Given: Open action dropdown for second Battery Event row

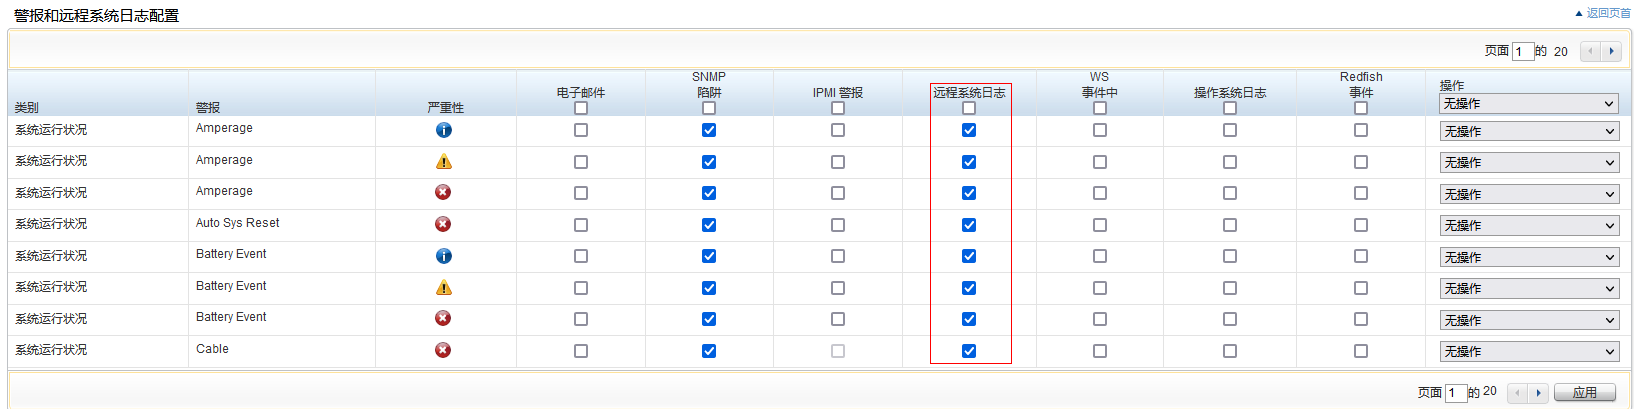Looking at the screenshot, I should (1529, 288).
